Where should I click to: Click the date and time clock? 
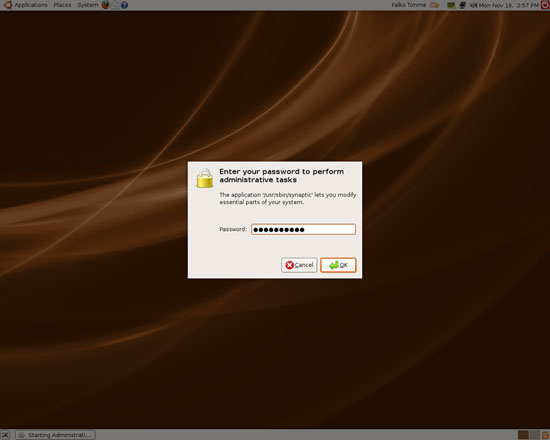[x=509, y=5]
